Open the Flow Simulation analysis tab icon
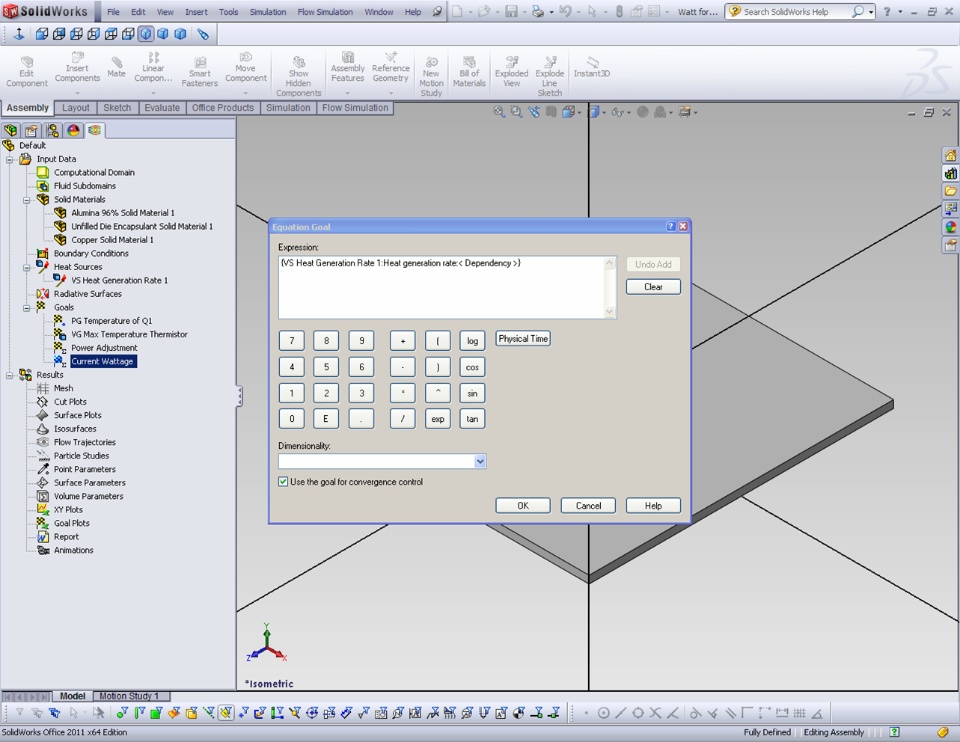The height and width of the screenshot is (742, 960). click(94, 130)
